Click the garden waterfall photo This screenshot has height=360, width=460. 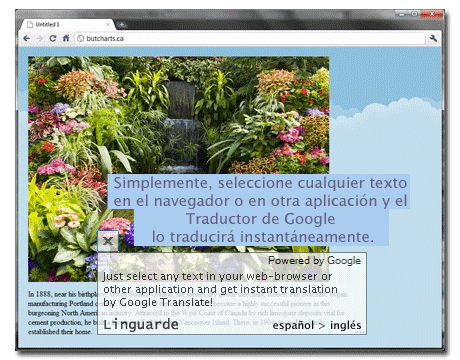point(178,115)
